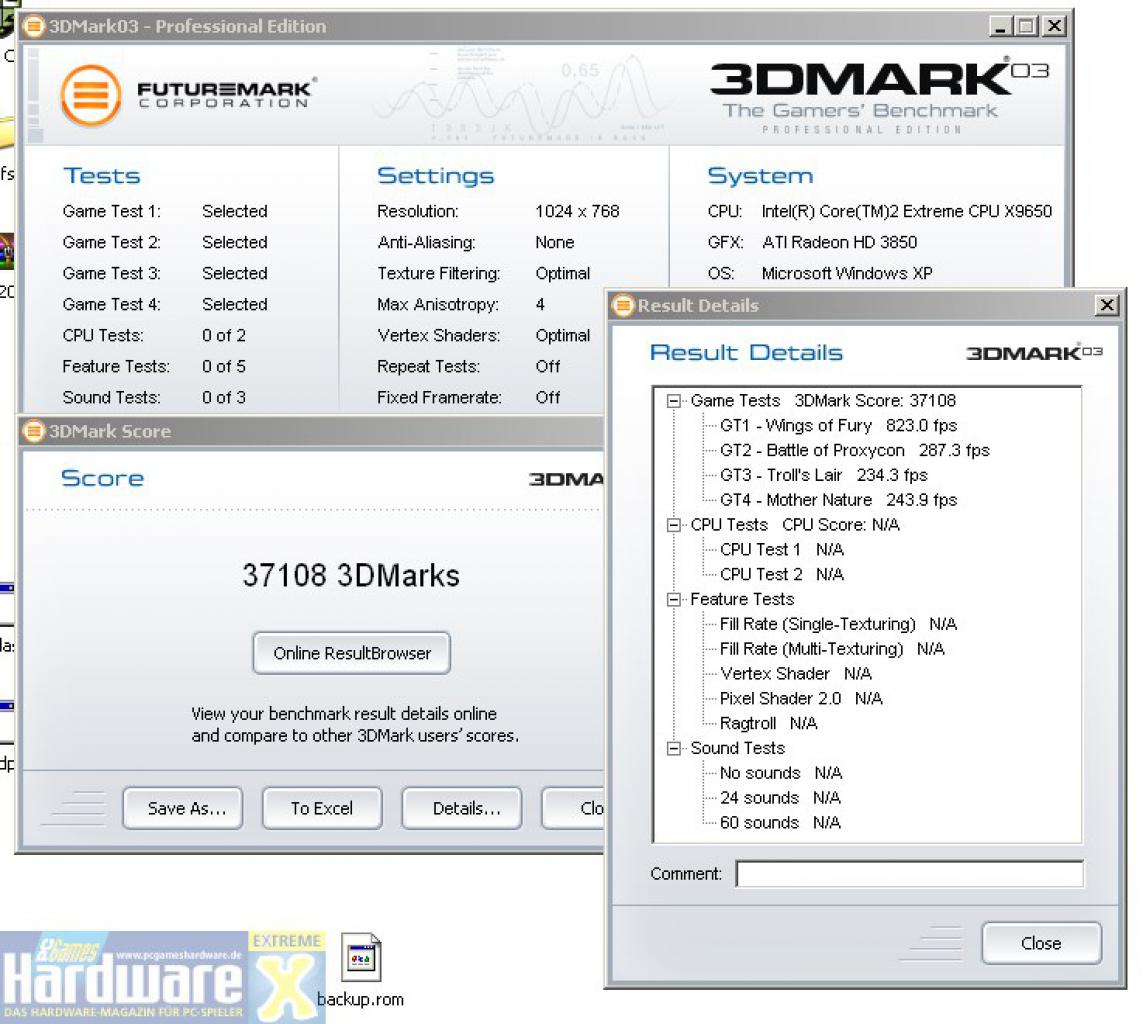Screen dimensions: 1143x1024
Task: Click Anti-Aliasing value None
Action: 555,242
